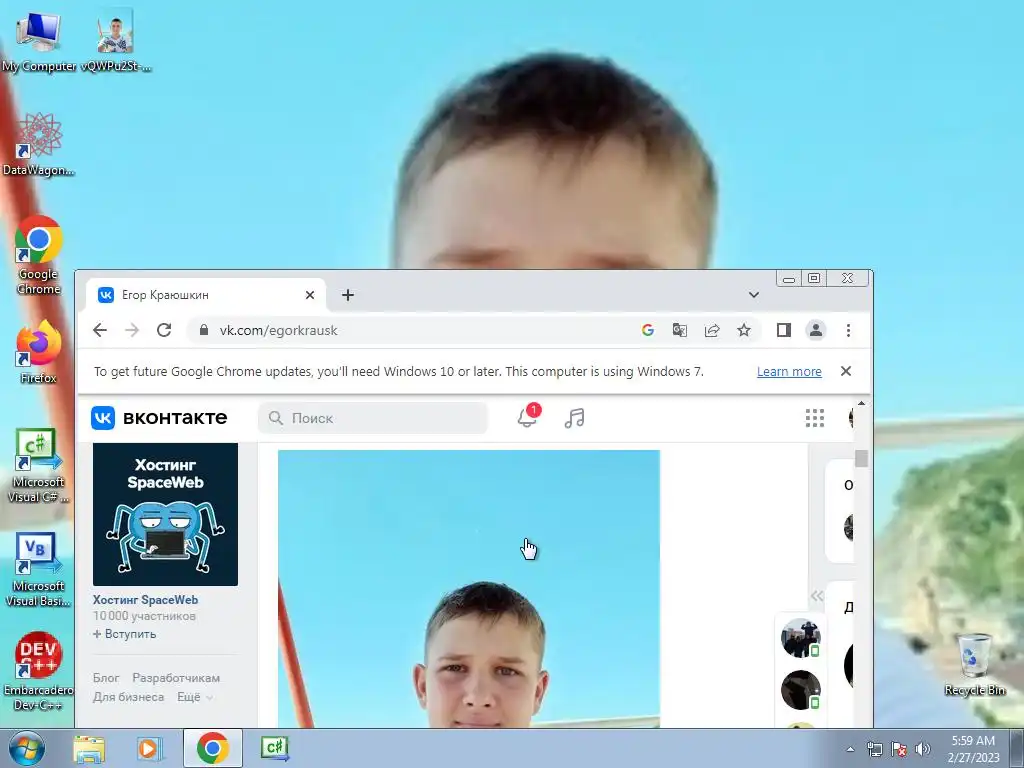The height and width of the screenshot is (768, 1024).
Task: Open Microsoft Visual Basic desktop shortcut
Action: 39,570
